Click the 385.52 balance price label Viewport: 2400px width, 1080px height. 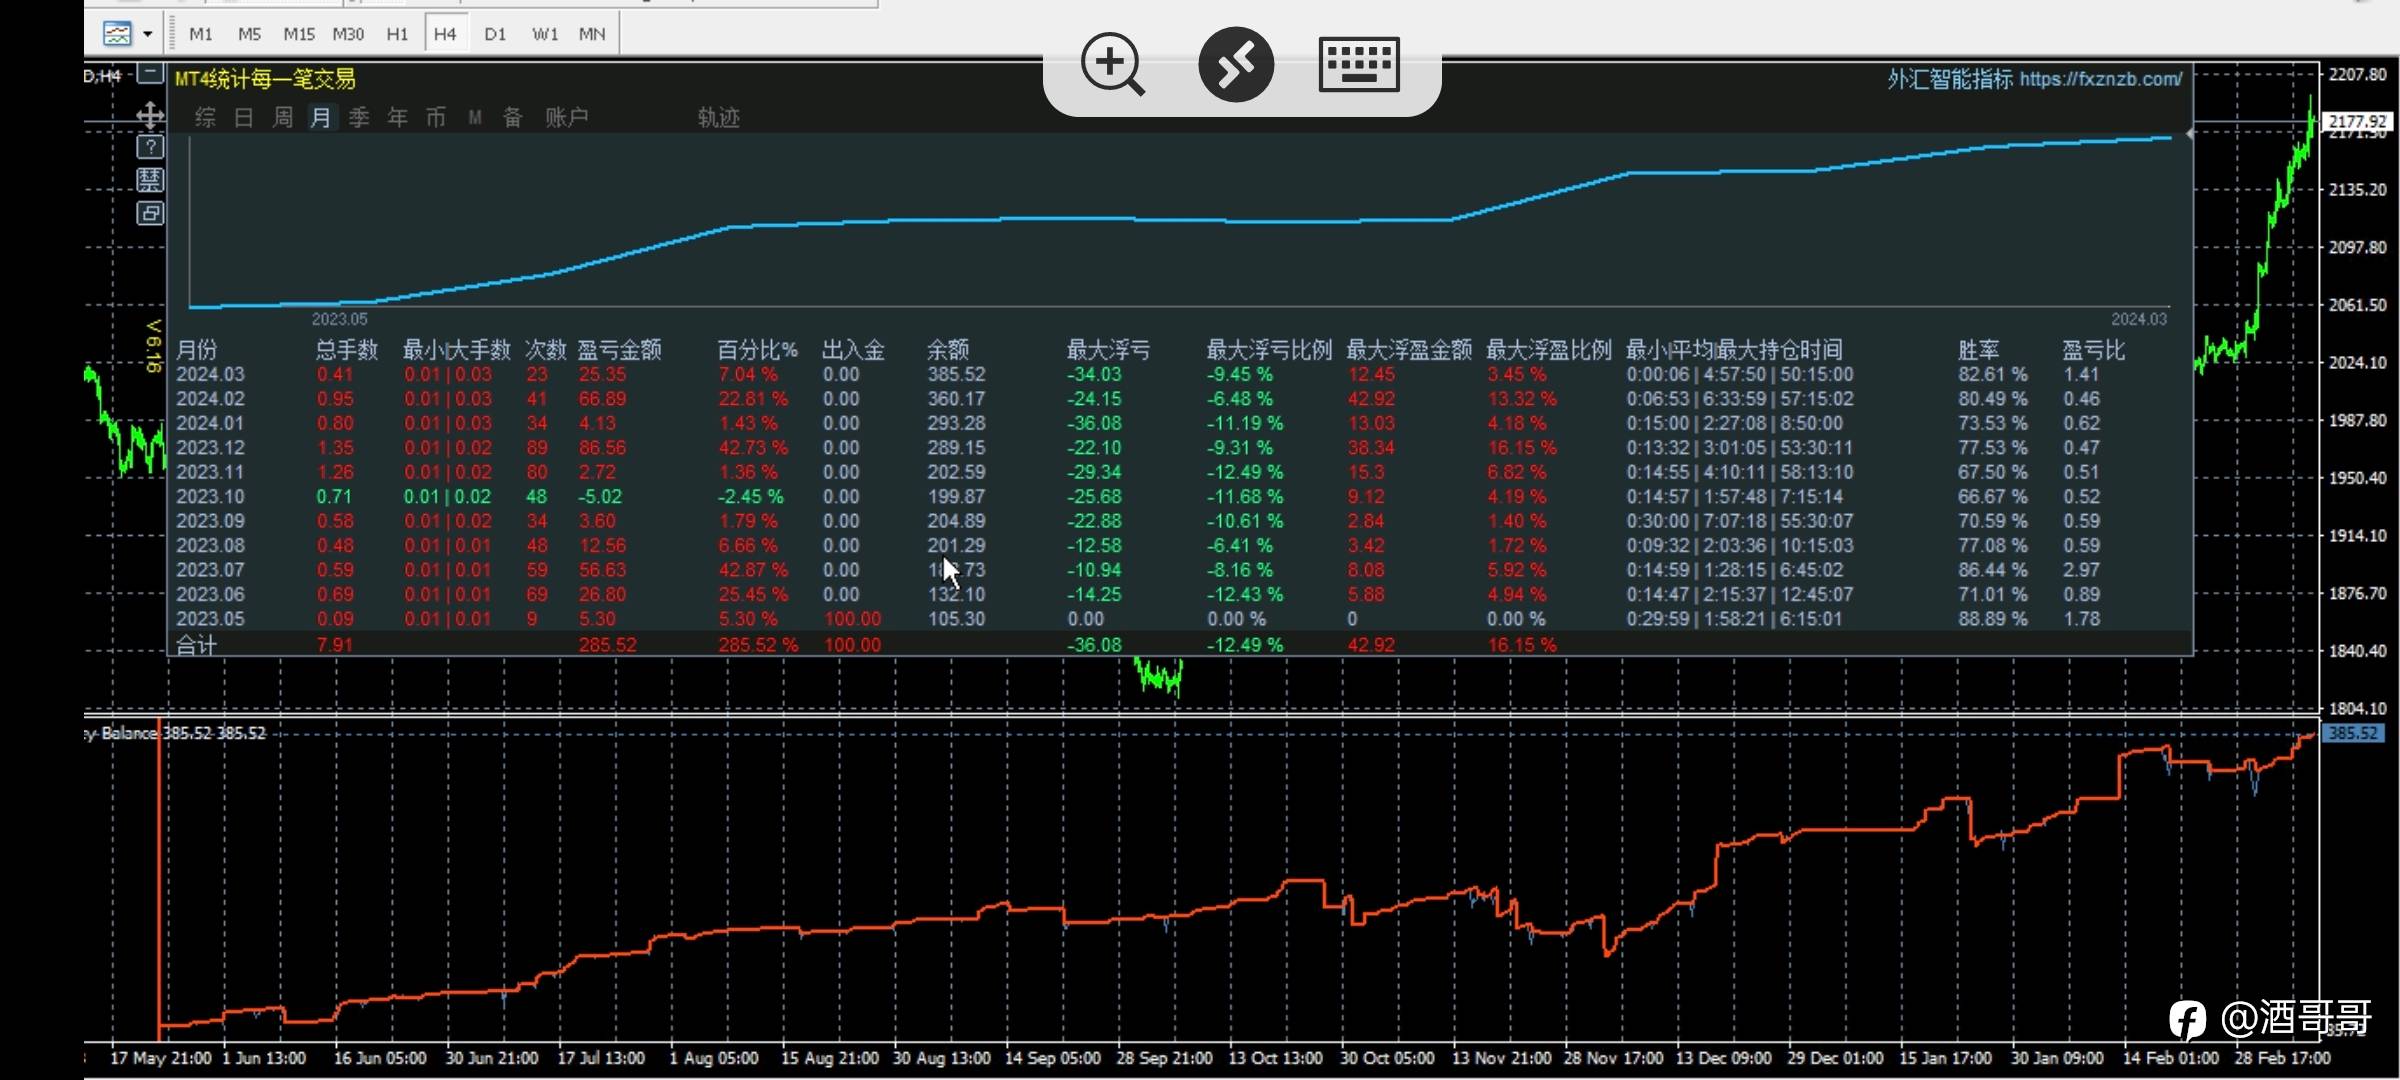(2352, 733)
